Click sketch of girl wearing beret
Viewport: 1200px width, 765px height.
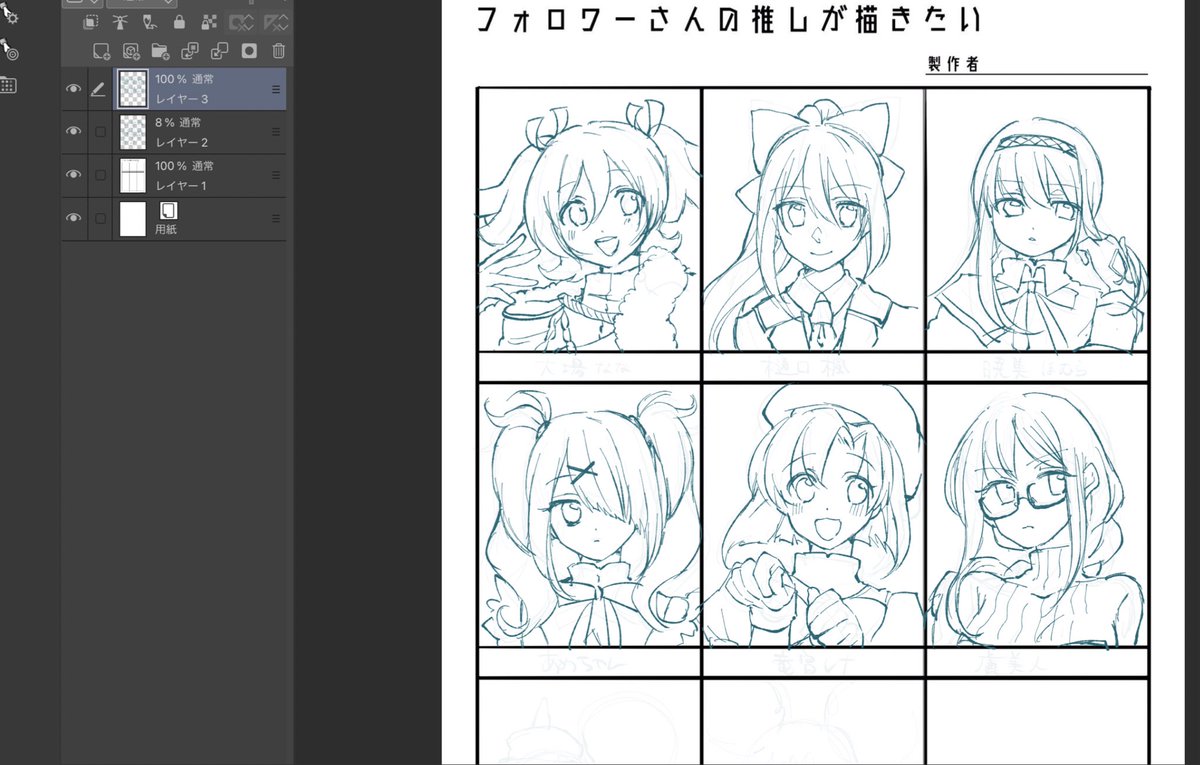pos(813,516)
